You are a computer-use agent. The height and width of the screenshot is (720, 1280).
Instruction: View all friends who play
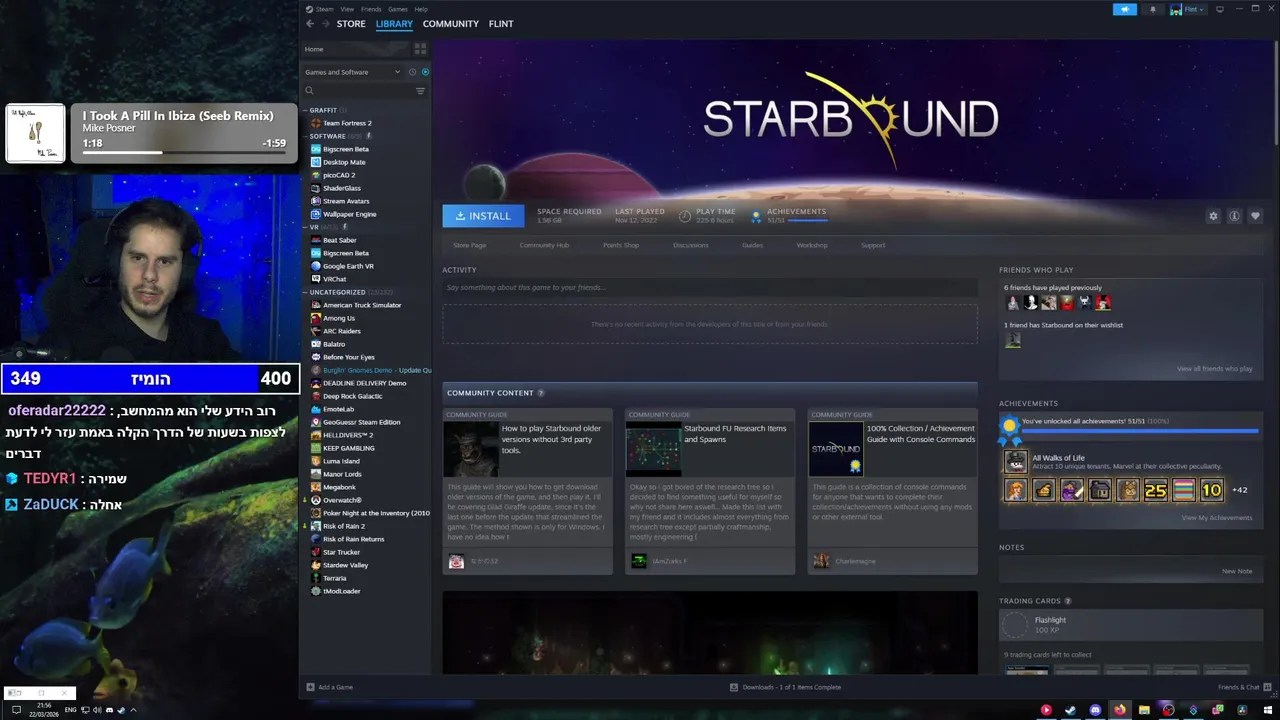tap(1214, 369)
